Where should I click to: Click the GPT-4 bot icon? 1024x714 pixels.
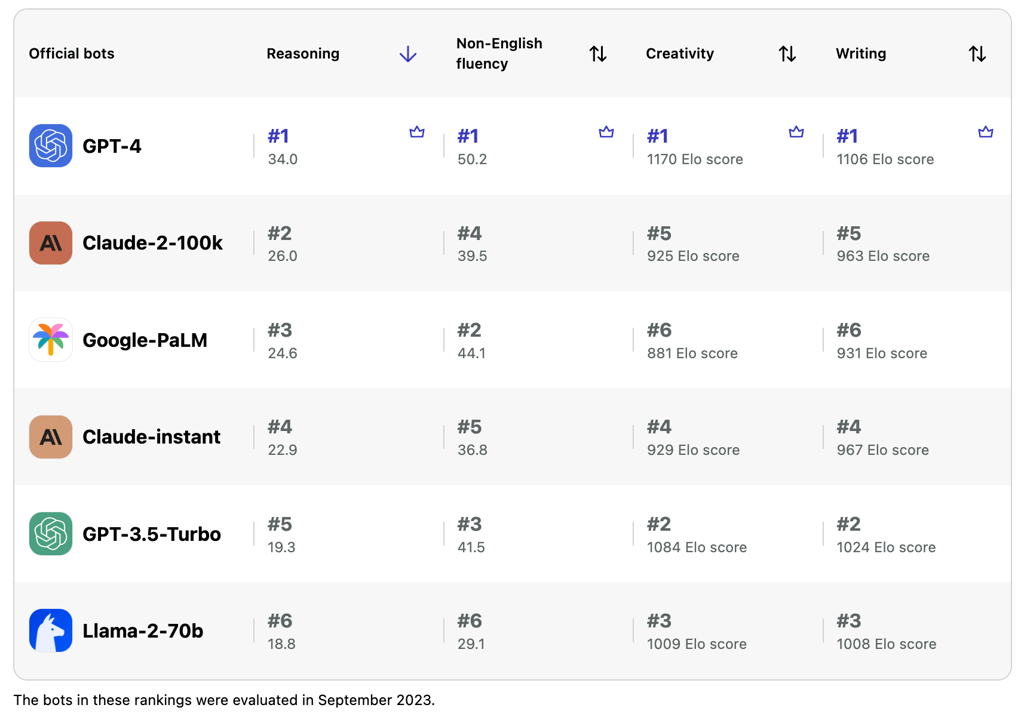[50, 146]
